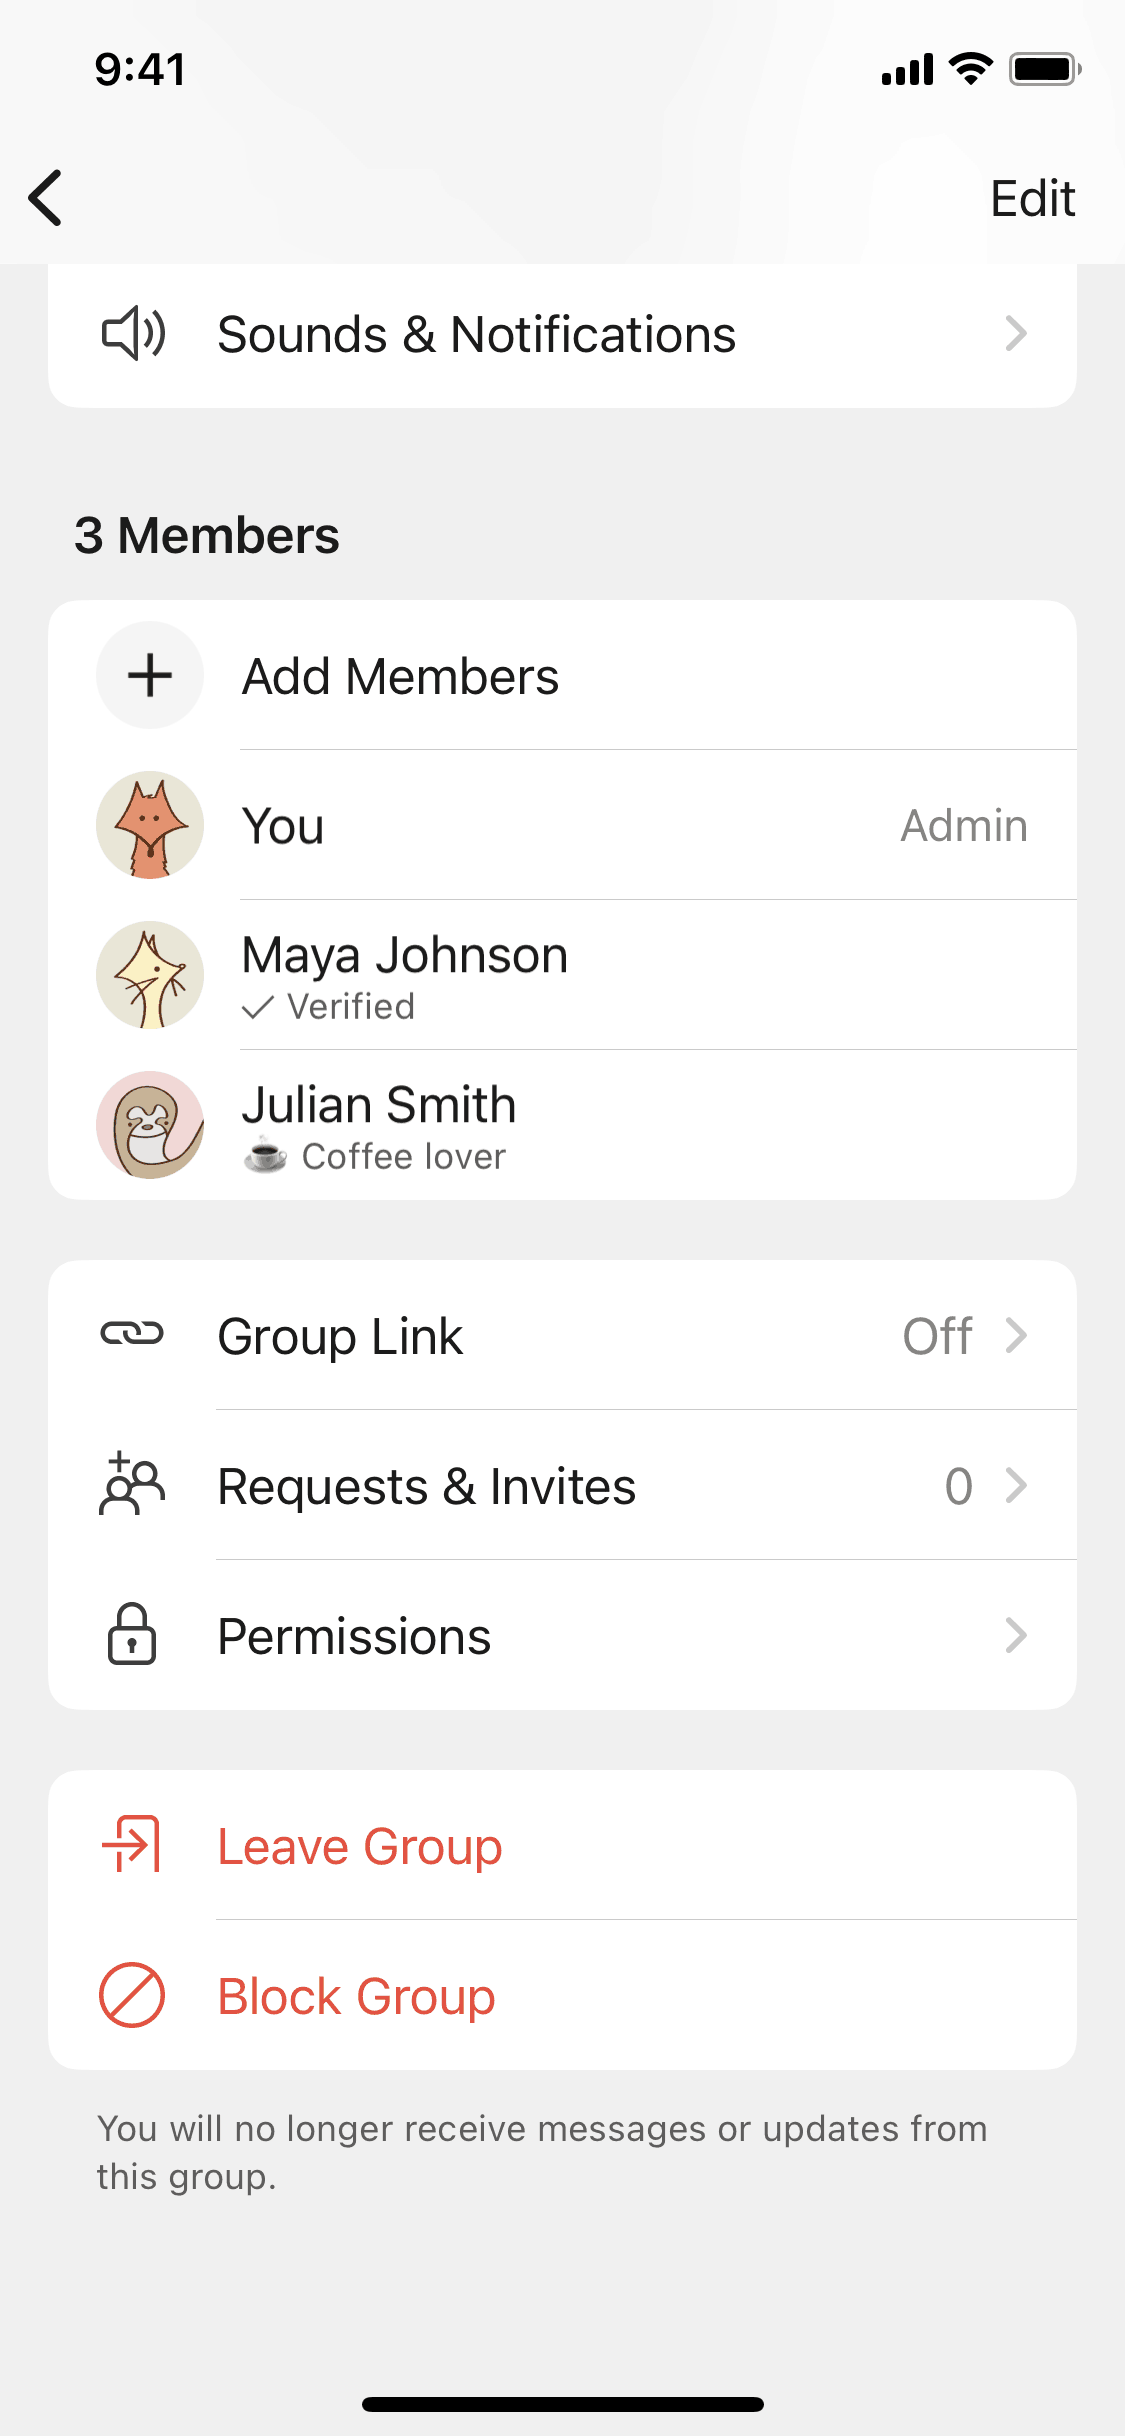Select member Maya Johnson
This screenshot has height=2436, width=1125.
(405, 956)
